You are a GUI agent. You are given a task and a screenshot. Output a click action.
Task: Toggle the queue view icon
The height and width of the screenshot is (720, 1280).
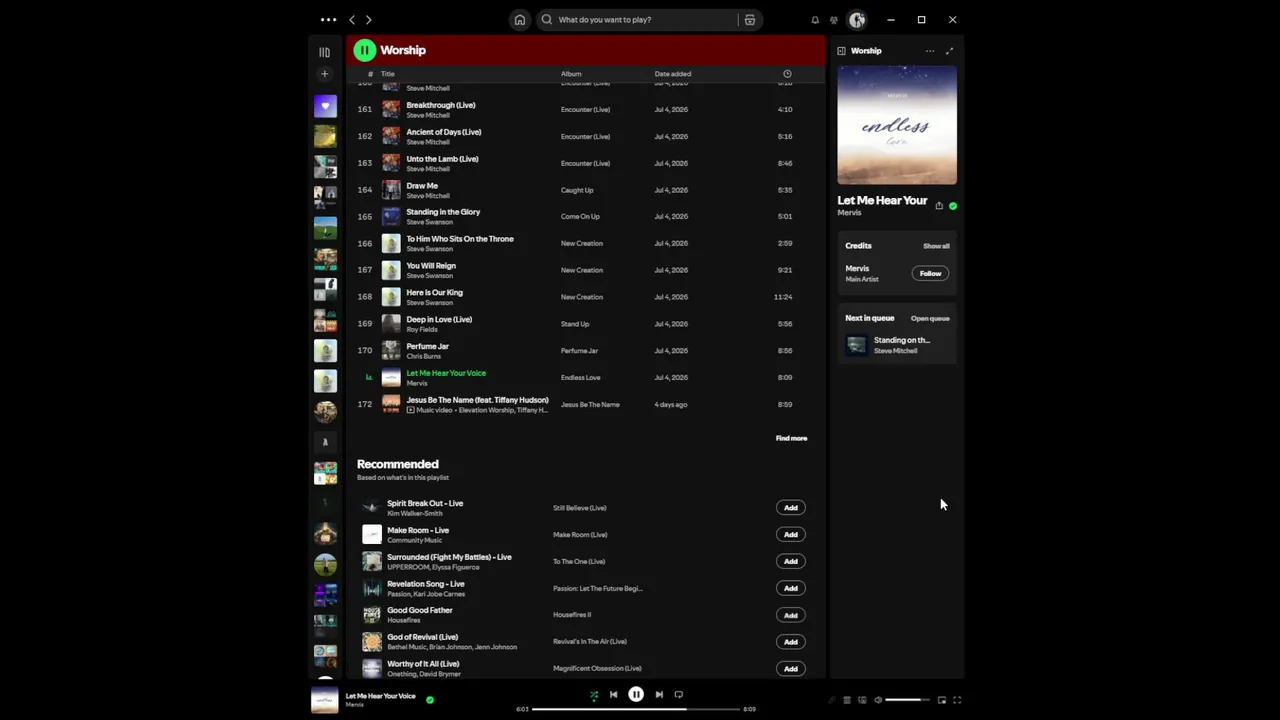(847, 700)
